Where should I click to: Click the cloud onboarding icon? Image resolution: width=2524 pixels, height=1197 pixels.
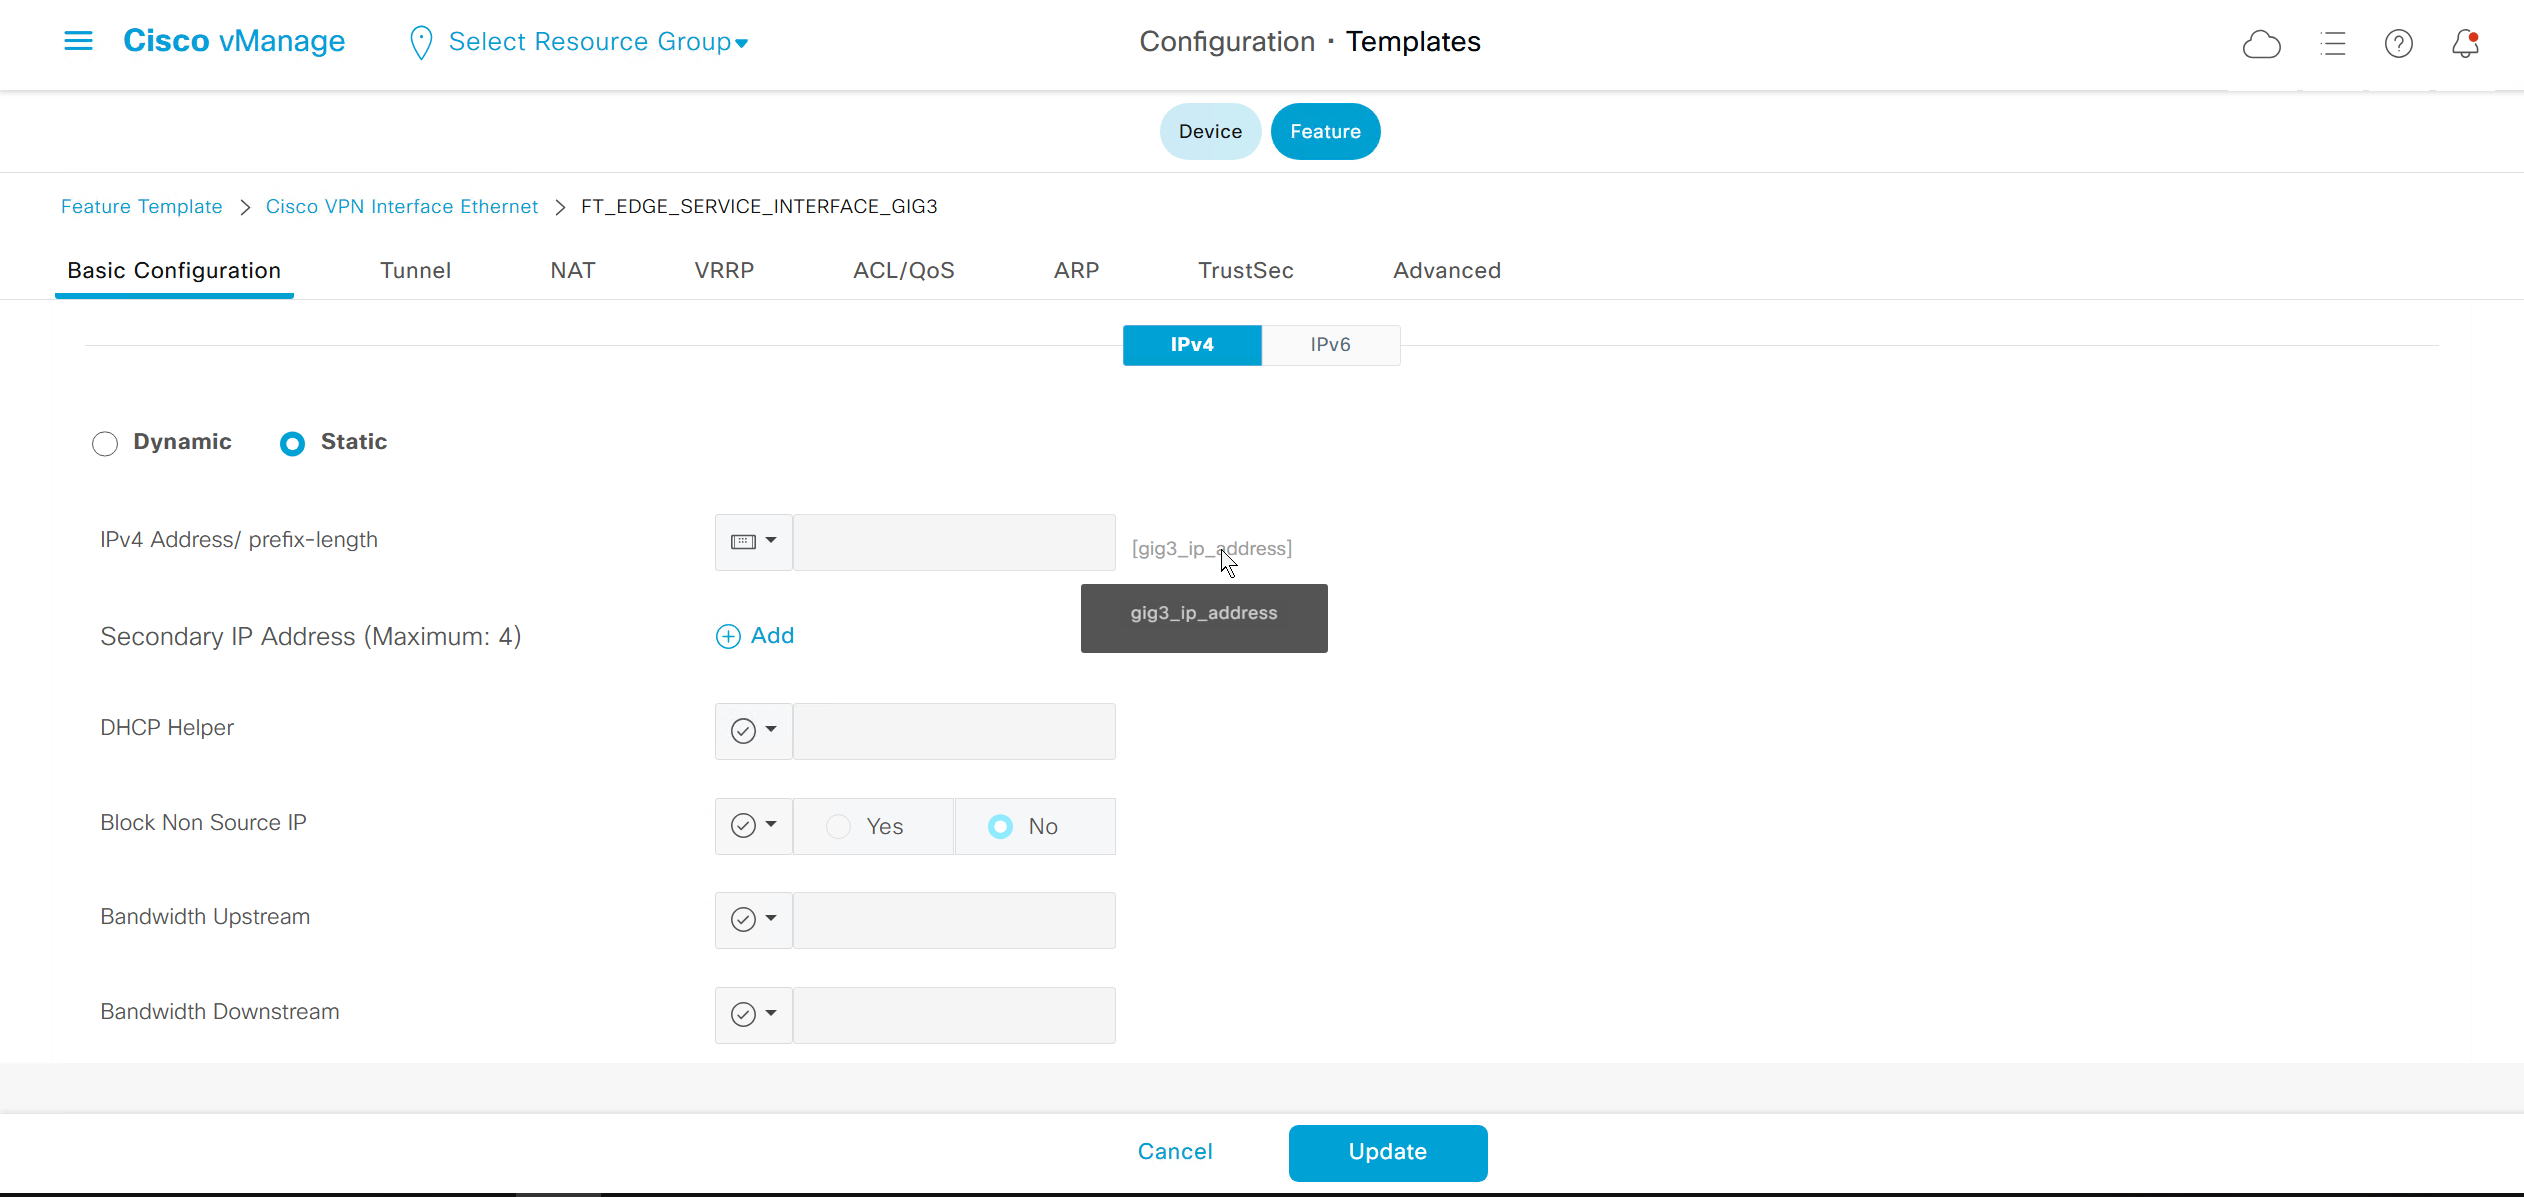tap(2261, 44)
